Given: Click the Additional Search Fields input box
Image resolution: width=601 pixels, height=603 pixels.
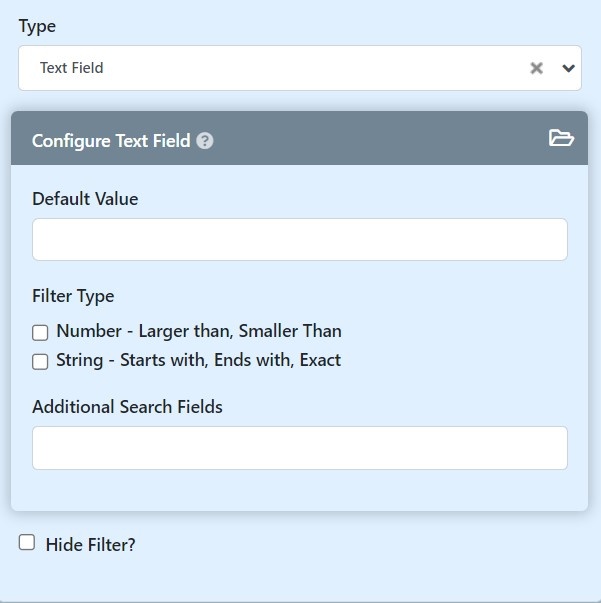Looking at the screenshot, I should pos(299,448).
